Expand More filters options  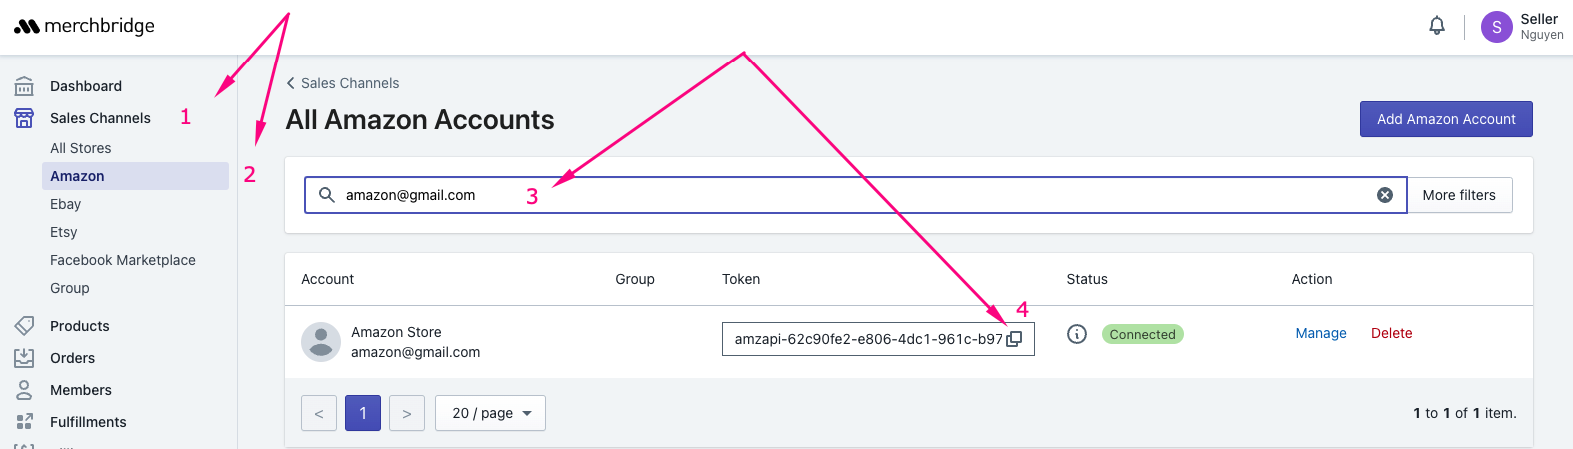point(1459,195)
